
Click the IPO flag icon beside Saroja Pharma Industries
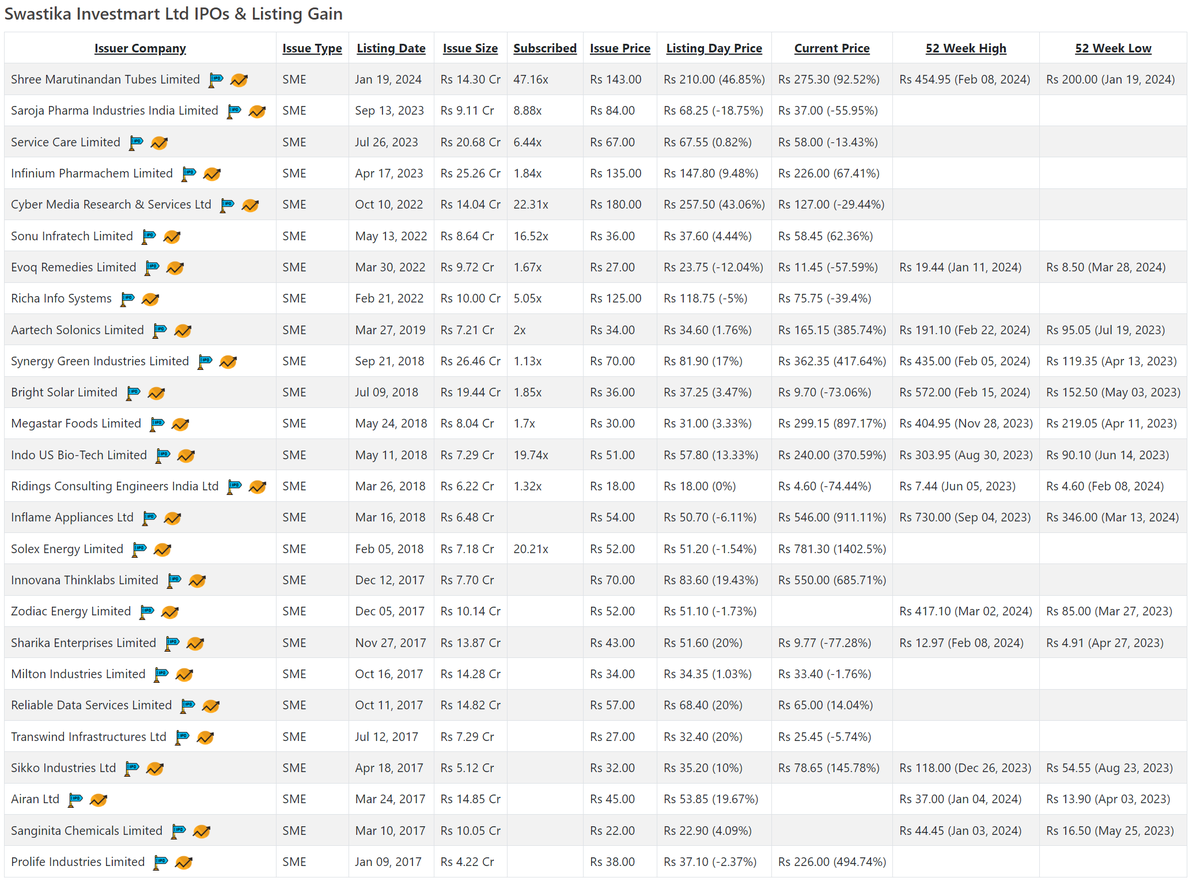[235, 111]
